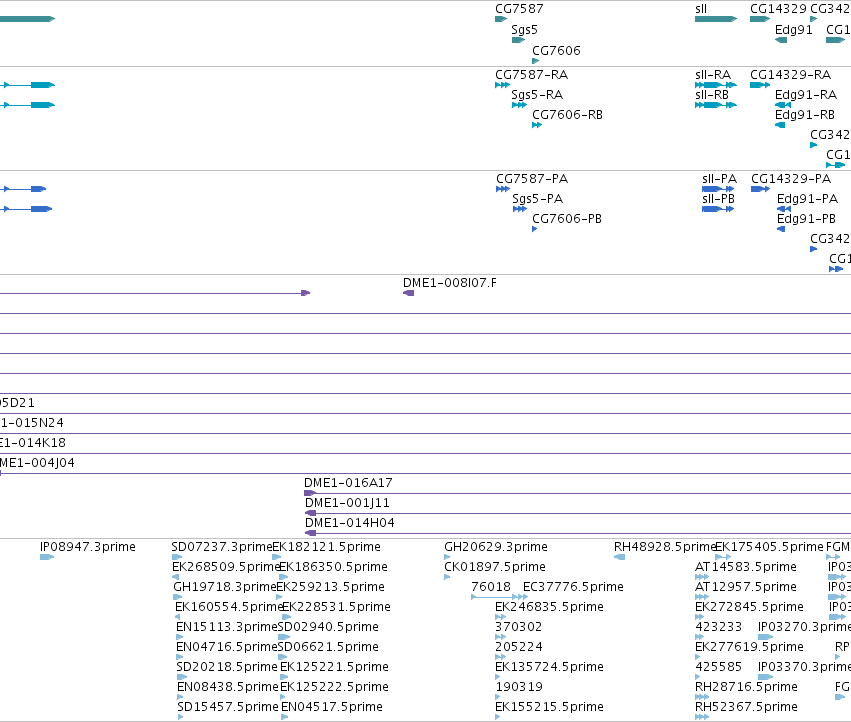Select the Edg91-RB transcript label
Image resolution: width=851 pixels, height=722 pixels.
pyautogui.click(x=805, y=115)
